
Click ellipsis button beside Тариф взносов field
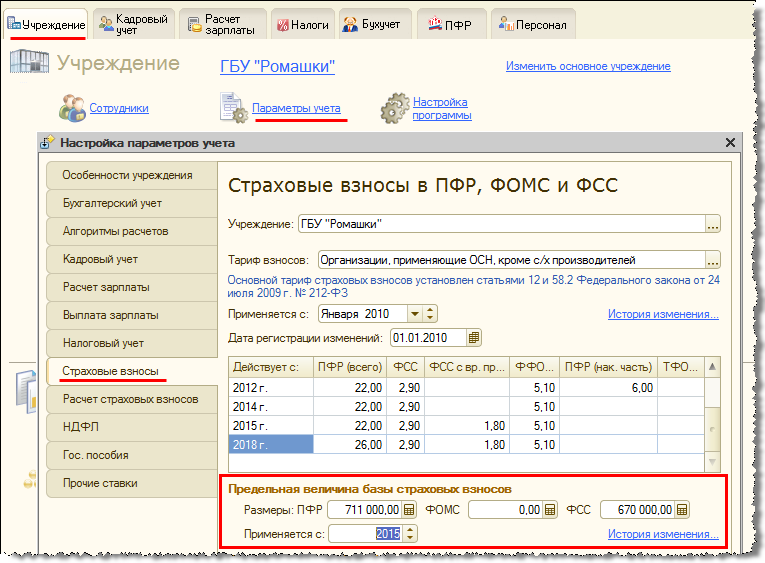pyautogui.click(x=712, y=260)
